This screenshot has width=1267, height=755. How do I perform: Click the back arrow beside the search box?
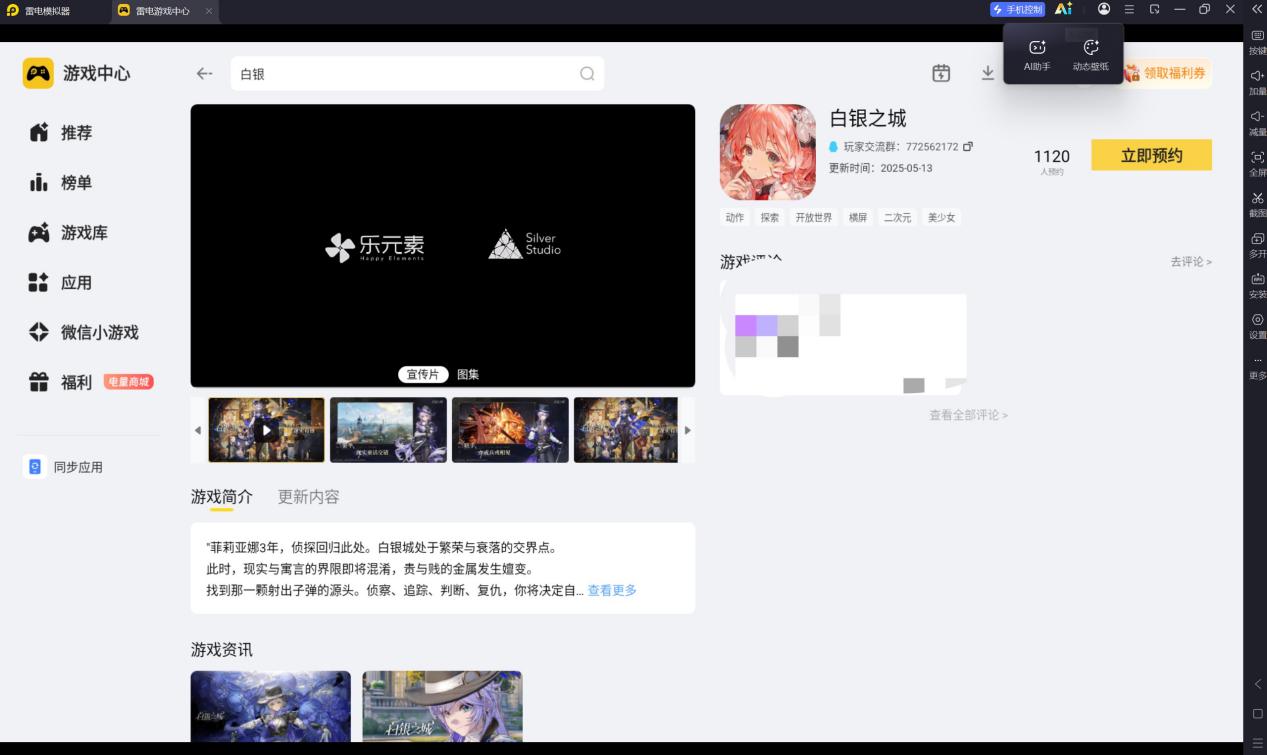(204, 74)
